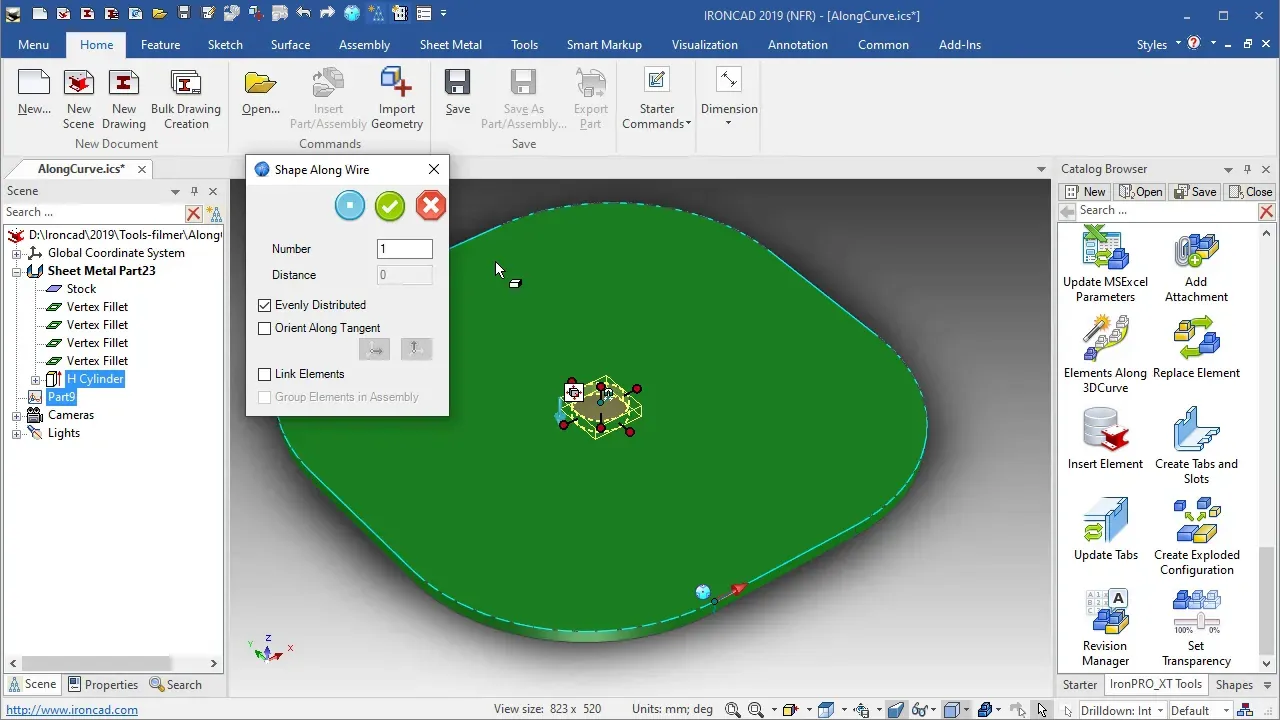1280x720 pixels.
Task: Click Import Geometry icon
Action: coord(397,83)
